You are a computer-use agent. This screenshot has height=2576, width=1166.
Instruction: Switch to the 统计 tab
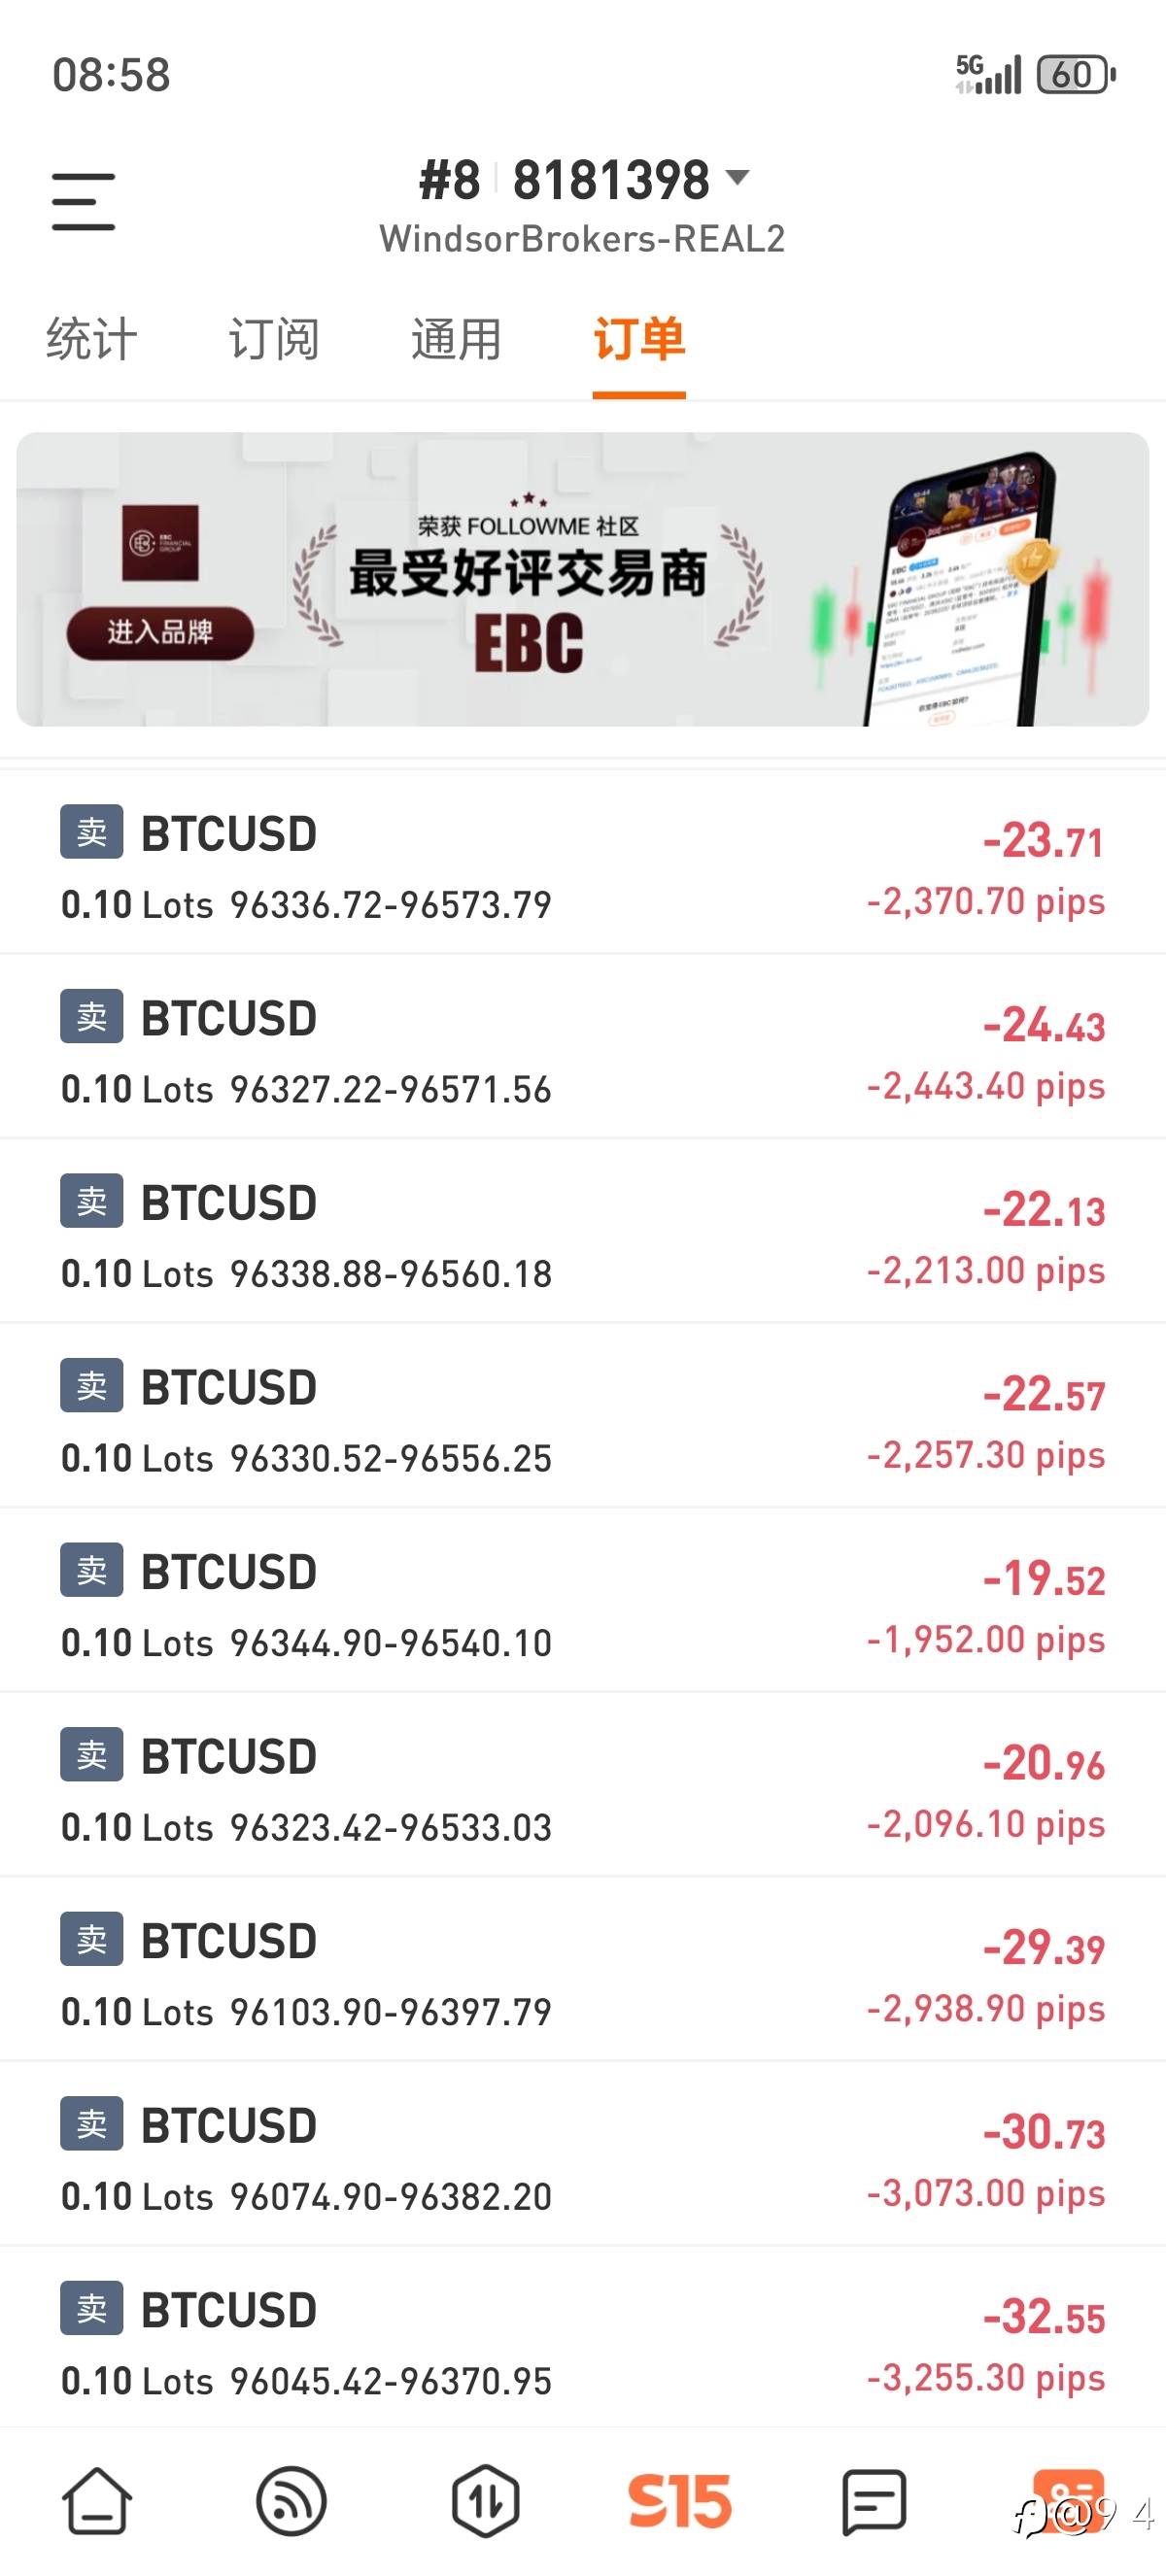pos(91,339)
